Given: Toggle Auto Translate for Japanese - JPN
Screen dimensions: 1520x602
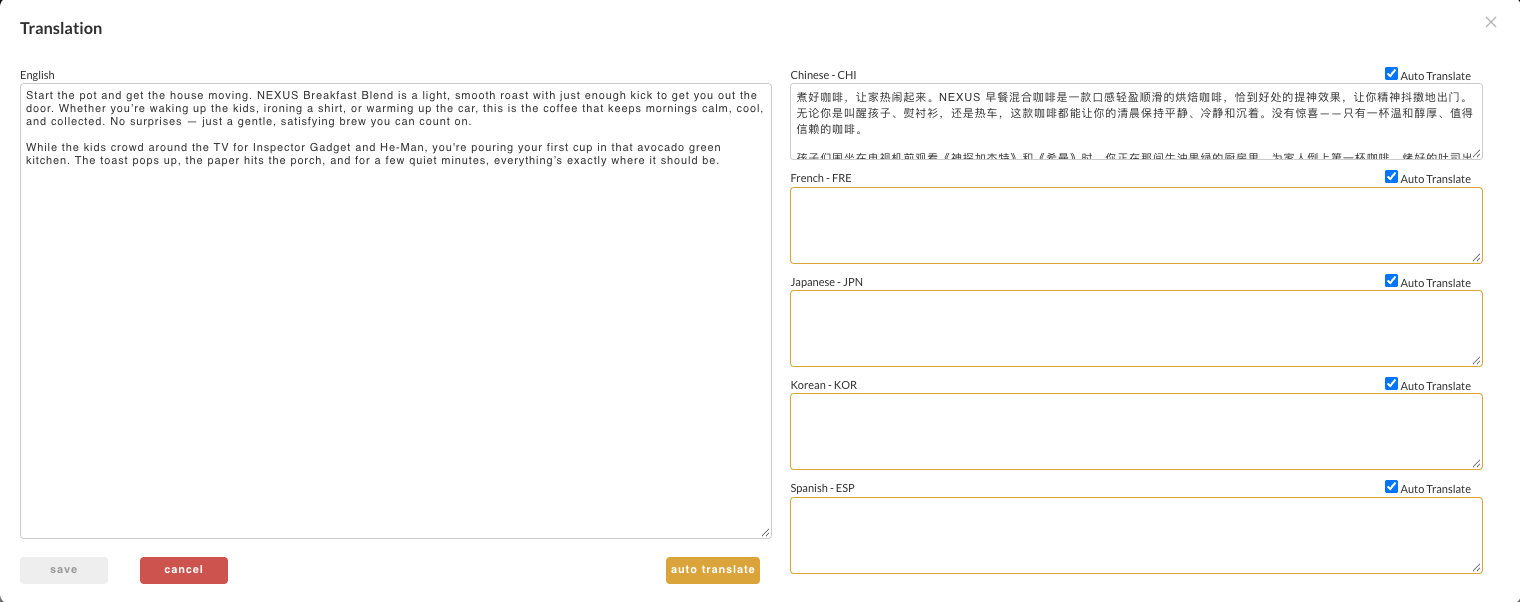Looking at the screenshot, I should pyautogui.click(x=1391, y=281).
